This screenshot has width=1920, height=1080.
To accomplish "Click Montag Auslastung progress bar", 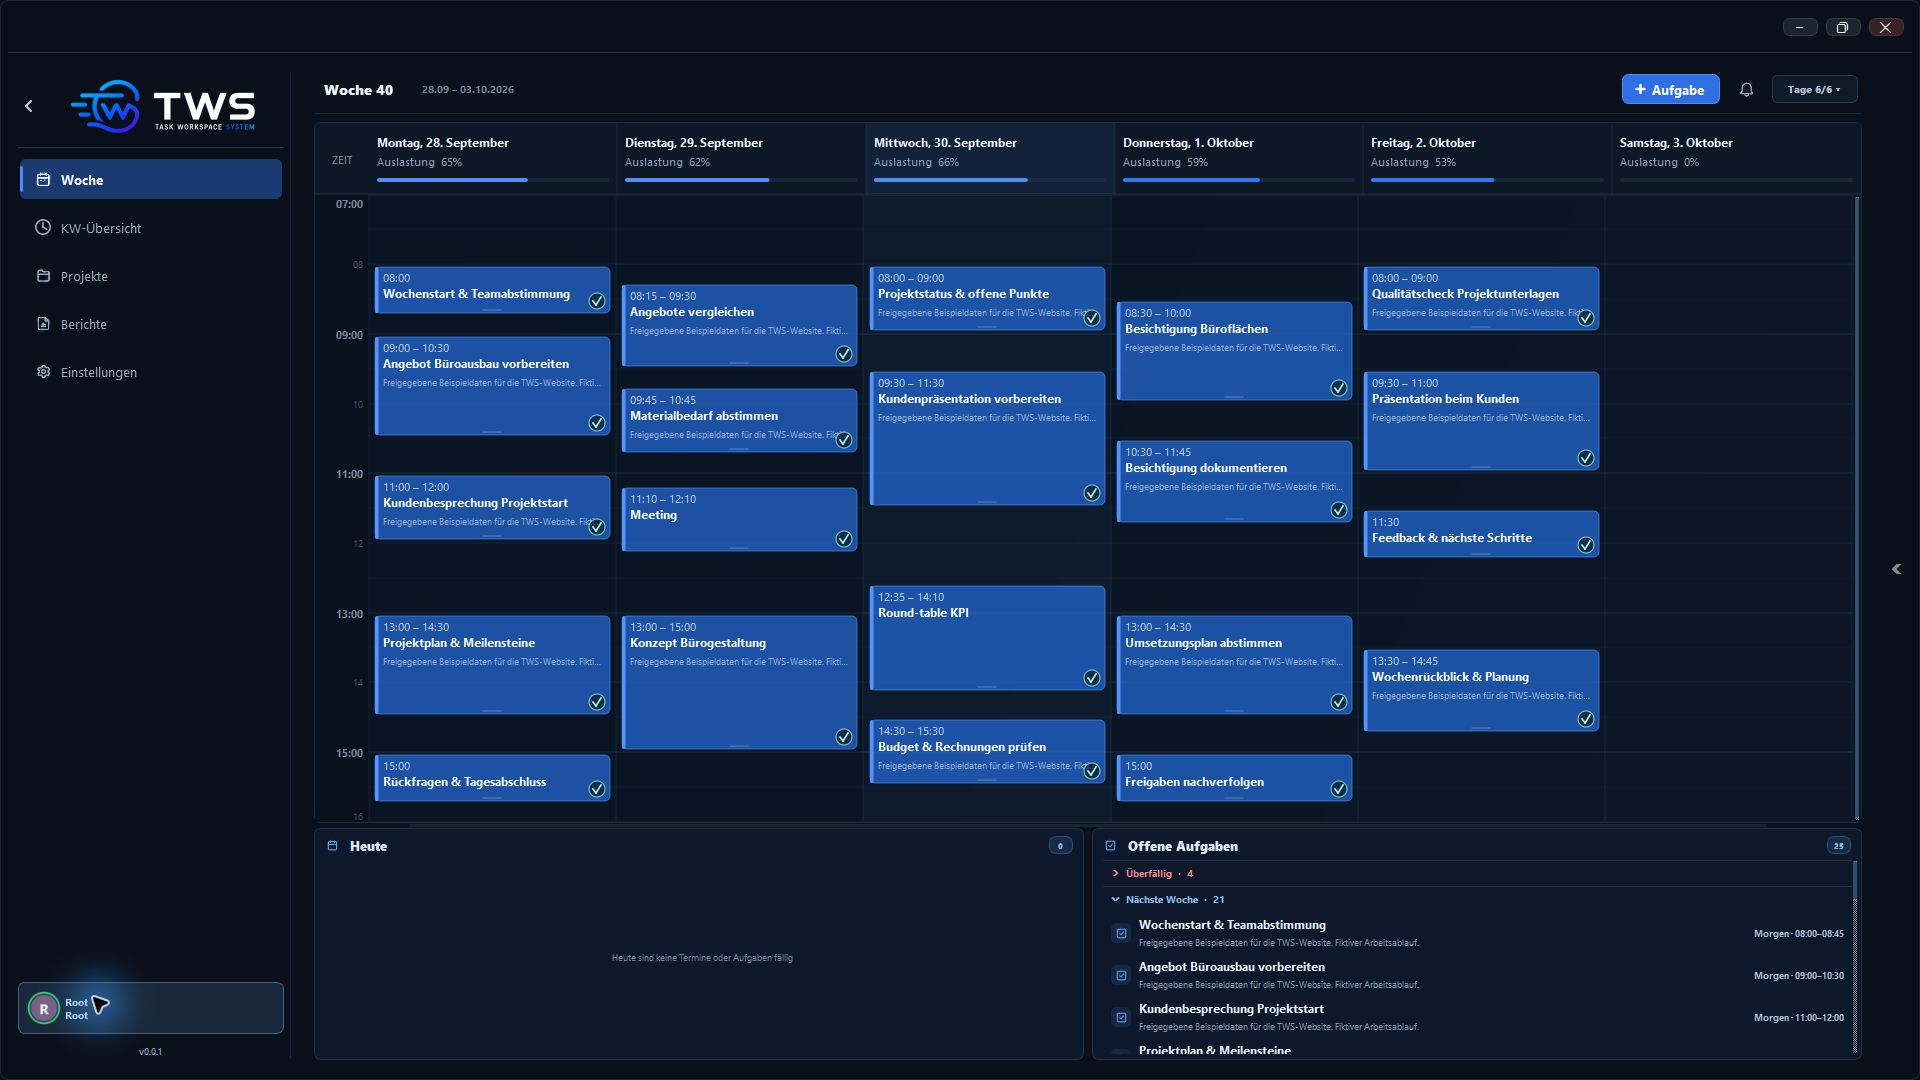I will 492,180.
